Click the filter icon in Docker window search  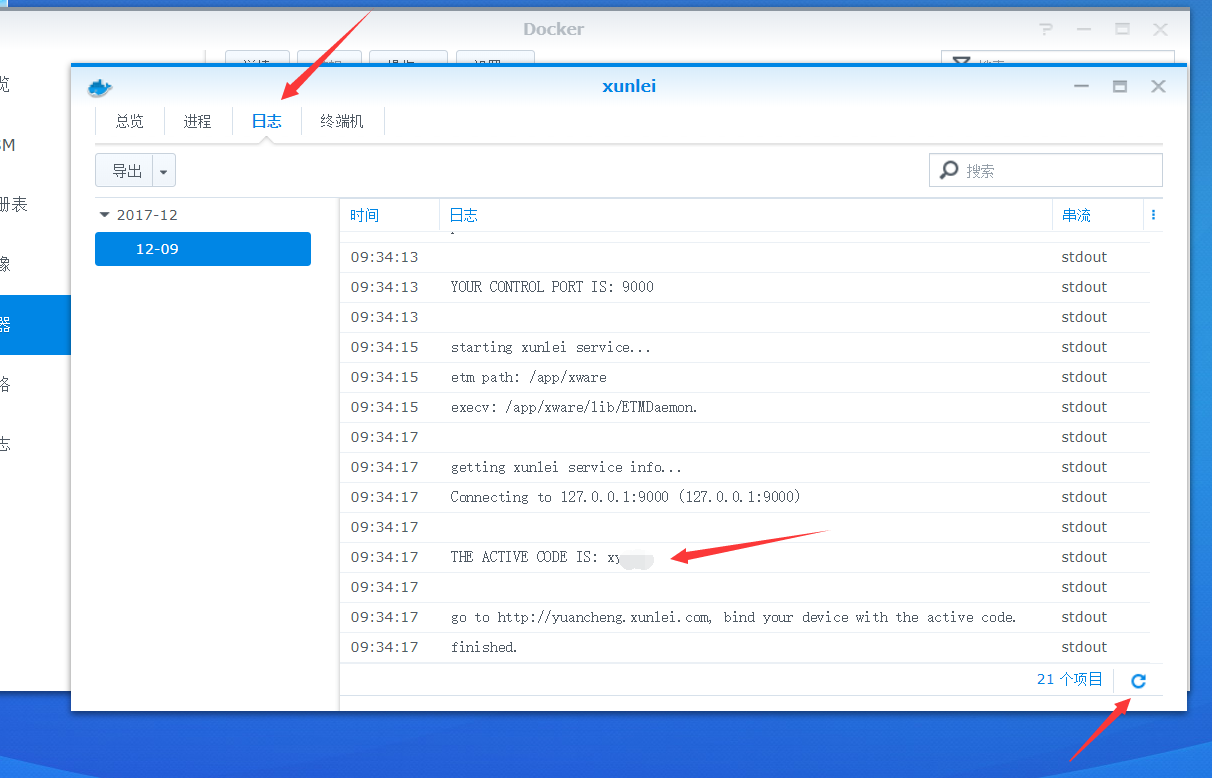961,62
